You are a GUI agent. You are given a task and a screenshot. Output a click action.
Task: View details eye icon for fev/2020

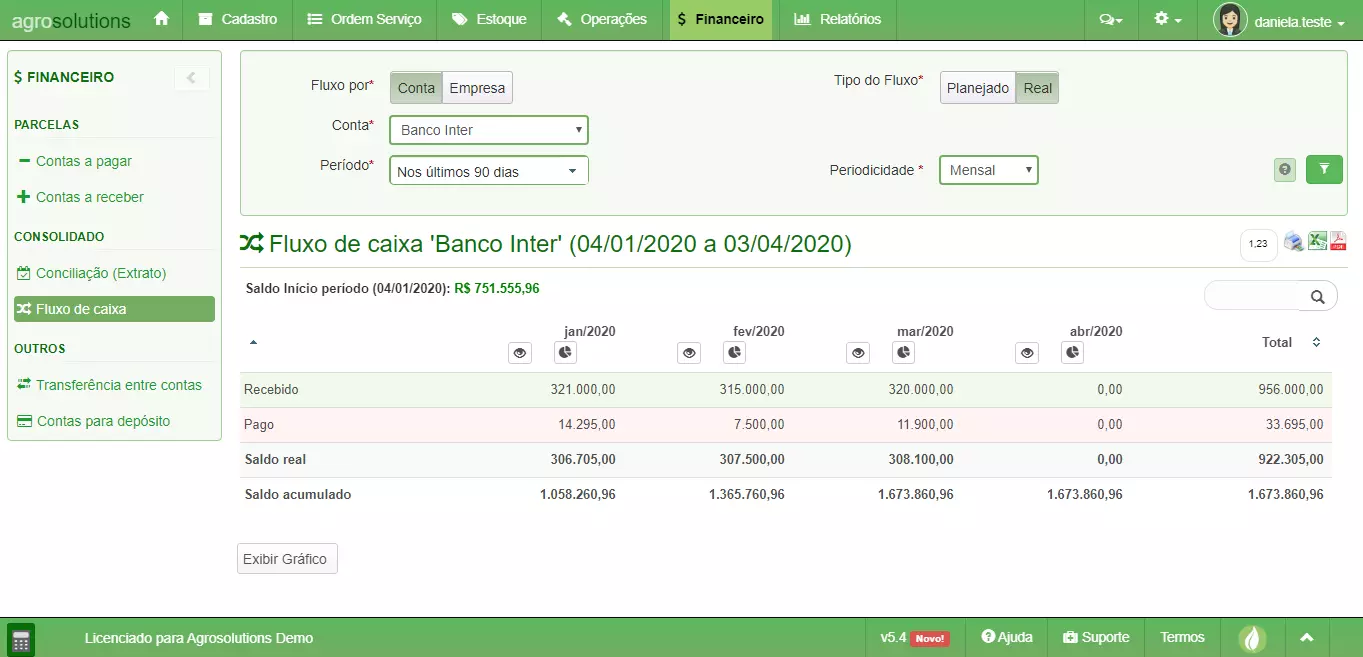[688, 353]
